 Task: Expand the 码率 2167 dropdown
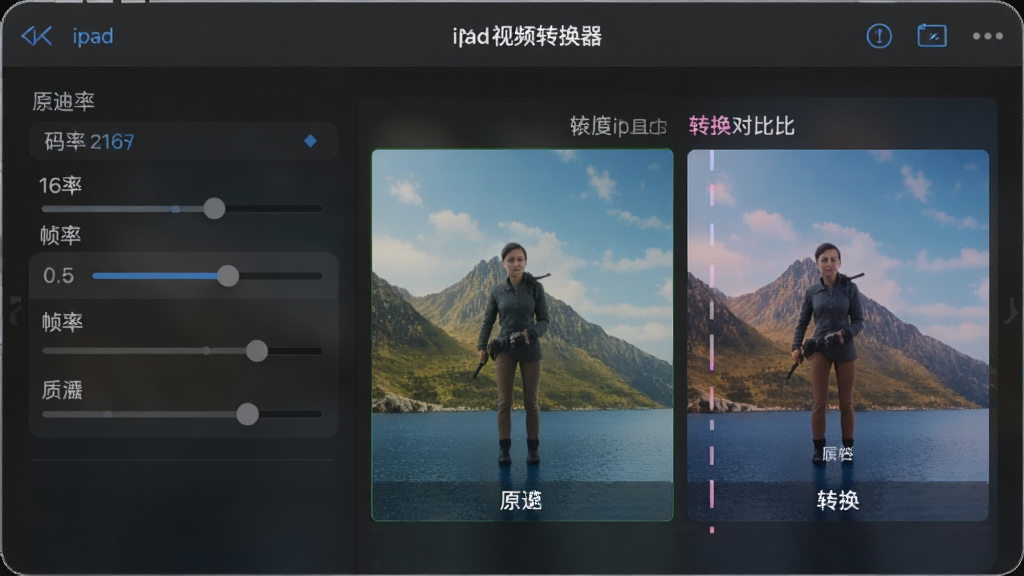(184, 141)
